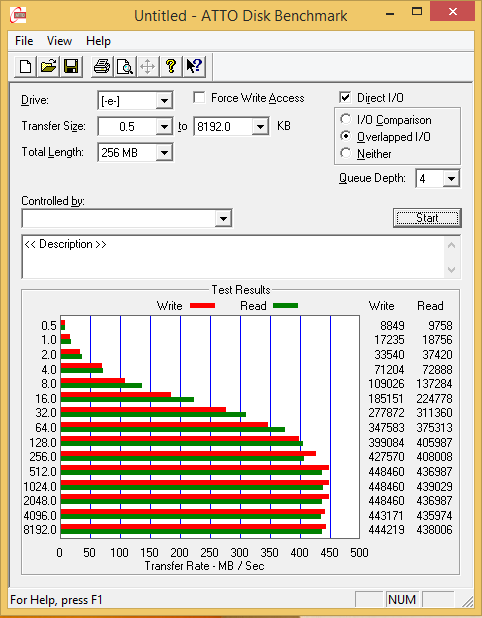Expand the Transfer Size maximum 8192.0 dropdown

pos(260,127)
